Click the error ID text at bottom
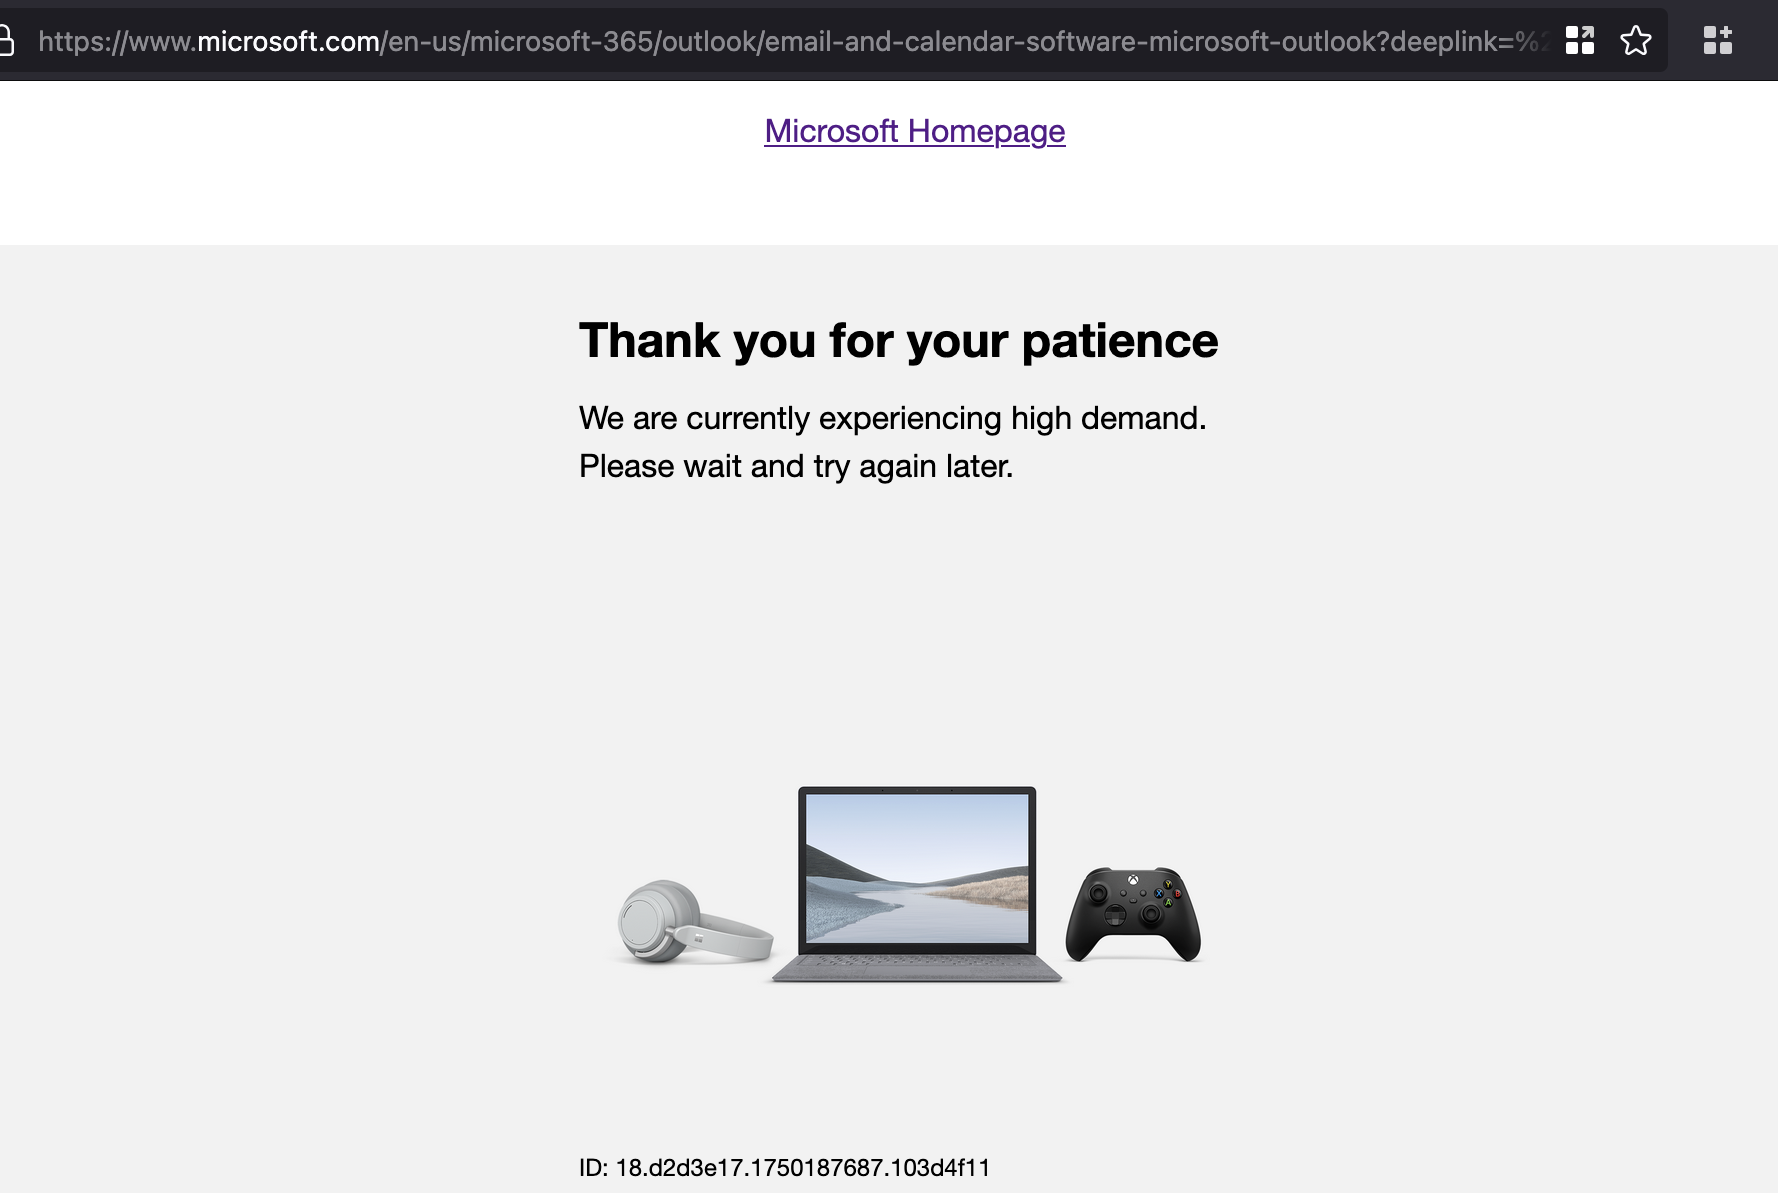The width and height of the screenshot is (1778, 1196). pos(785,1168)
